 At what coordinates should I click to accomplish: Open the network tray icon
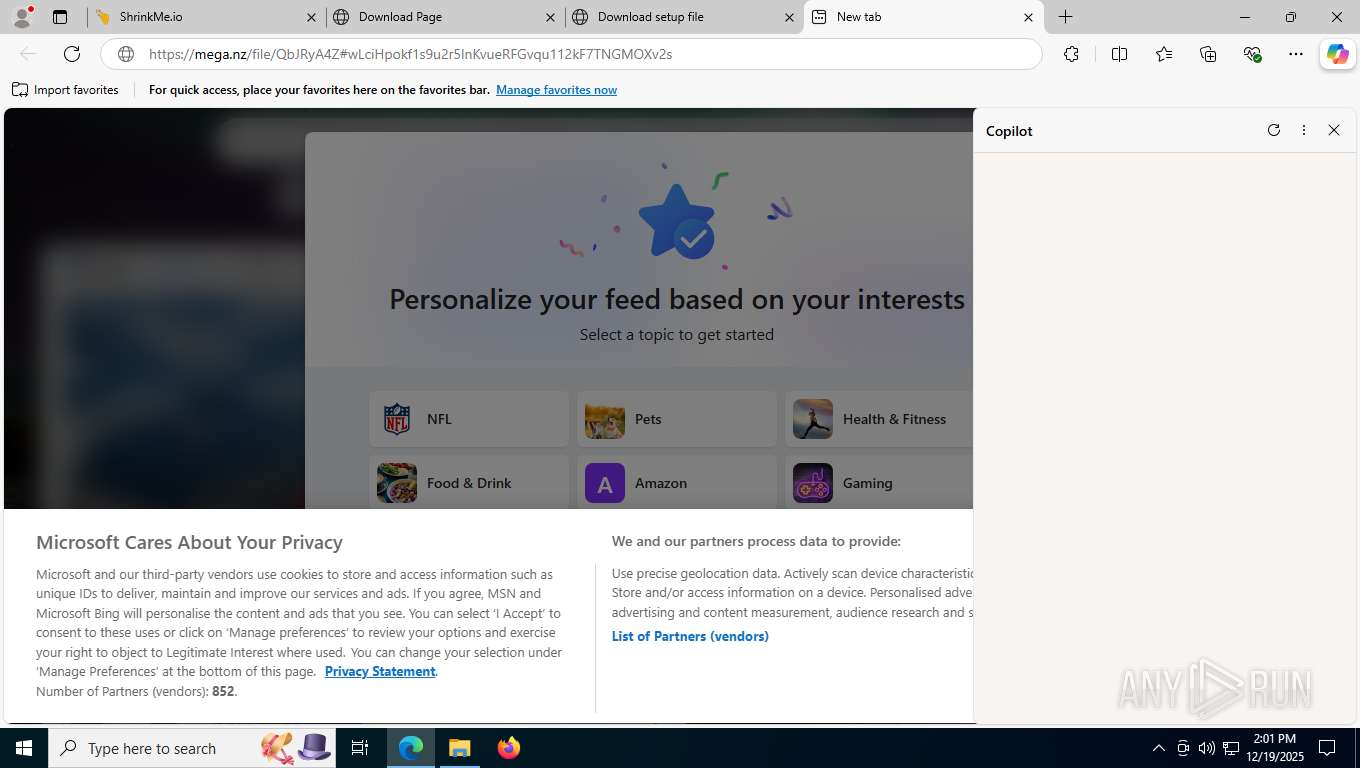coord(1231,748)
